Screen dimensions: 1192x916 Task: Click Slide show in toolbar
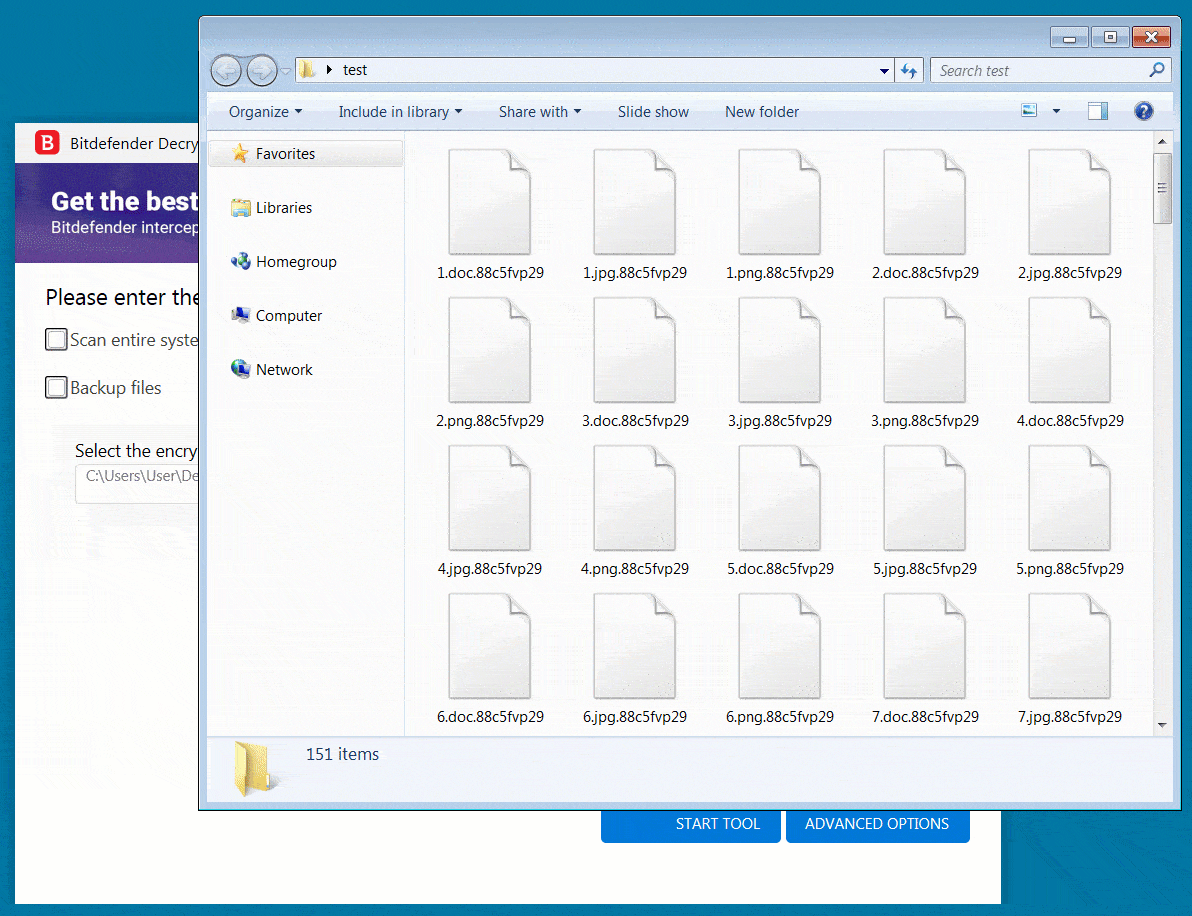pos(653,112)
